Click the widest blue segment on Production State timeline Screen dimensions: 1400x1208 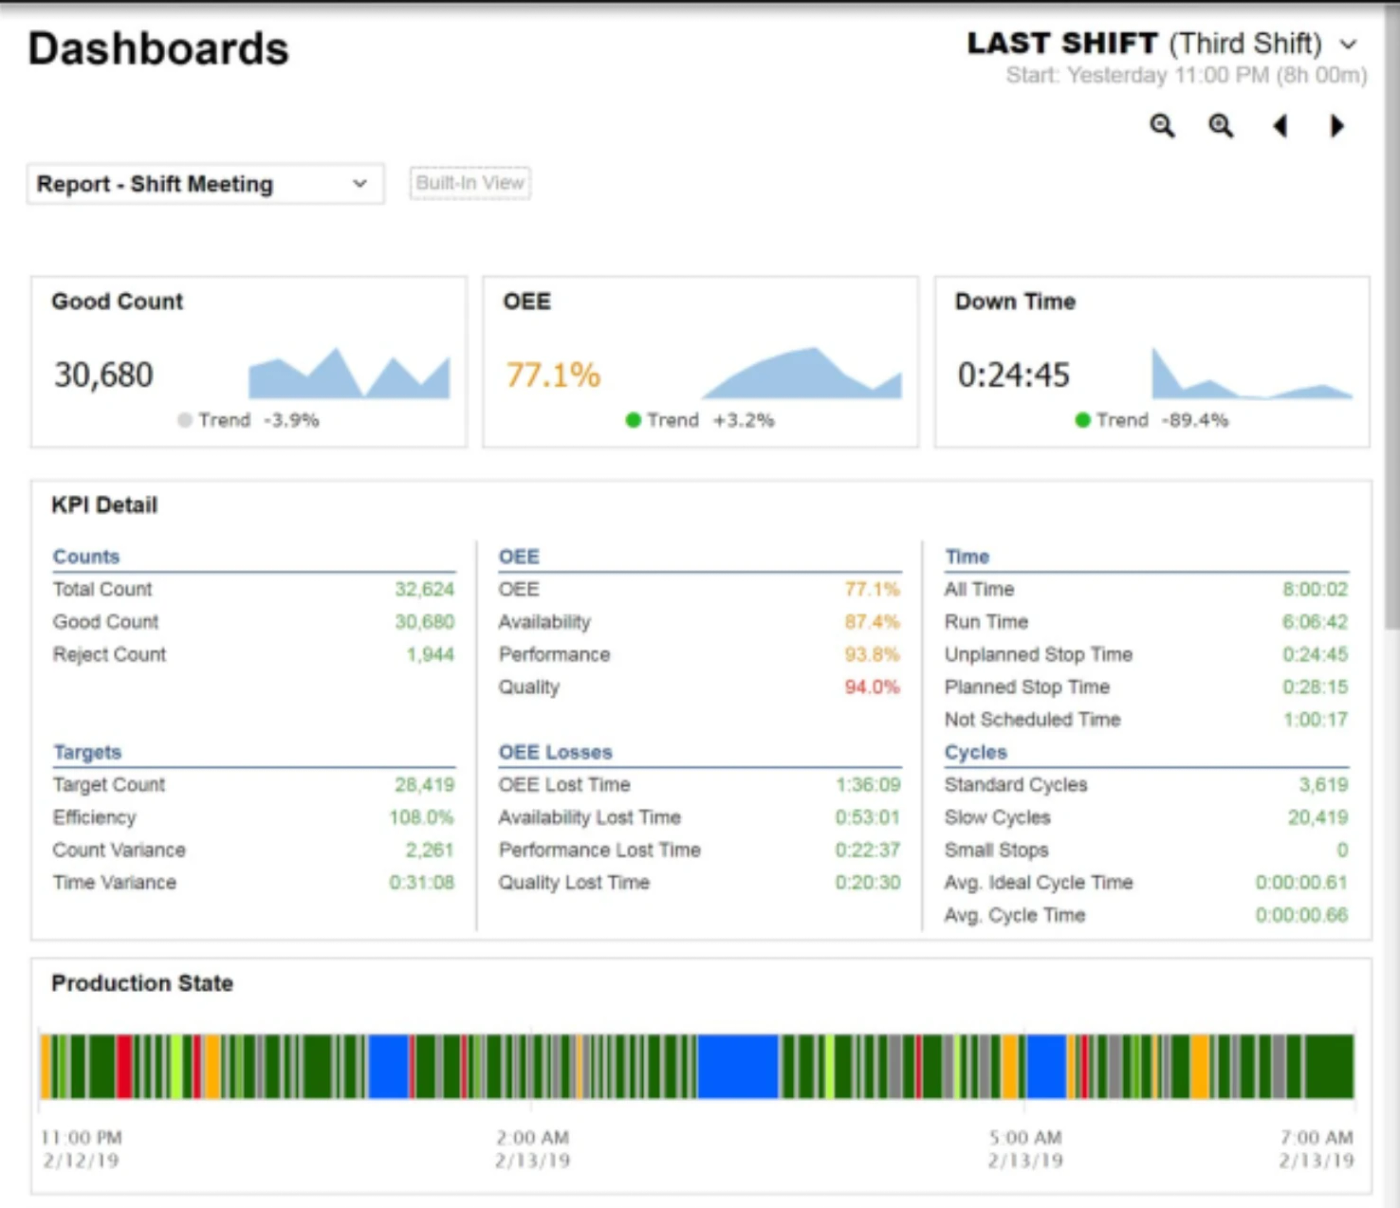[738, 1067]
